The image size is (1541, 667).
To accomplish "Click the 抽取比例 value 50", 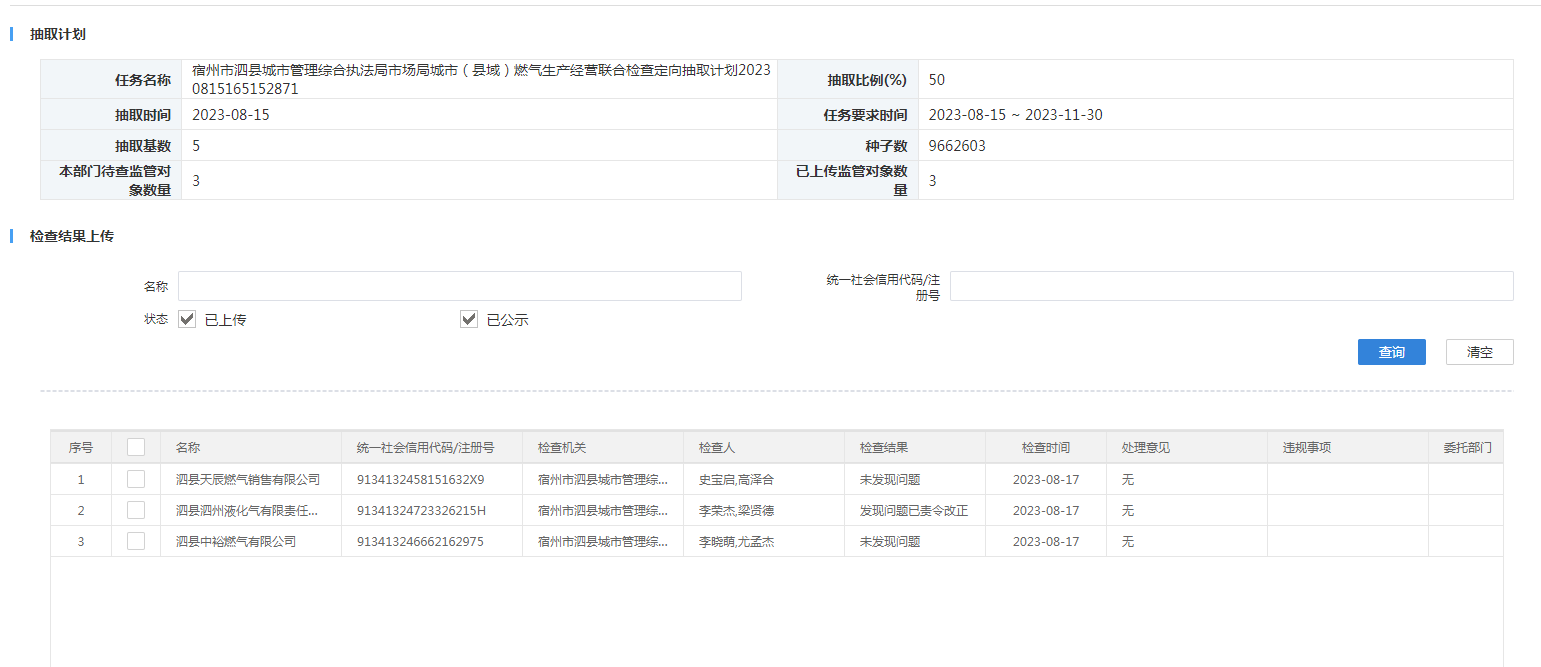I will [x=937, y=80].
